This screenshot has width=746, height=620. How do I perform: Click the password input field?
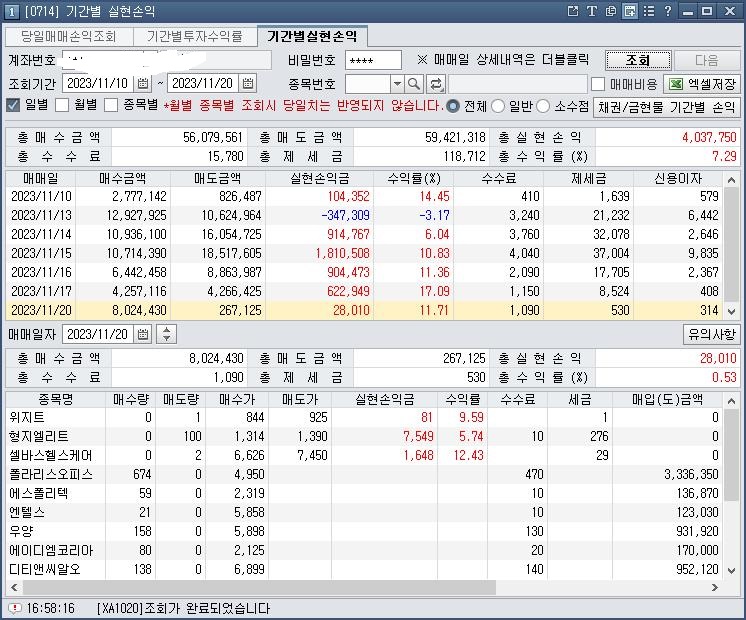click(371, 60)
